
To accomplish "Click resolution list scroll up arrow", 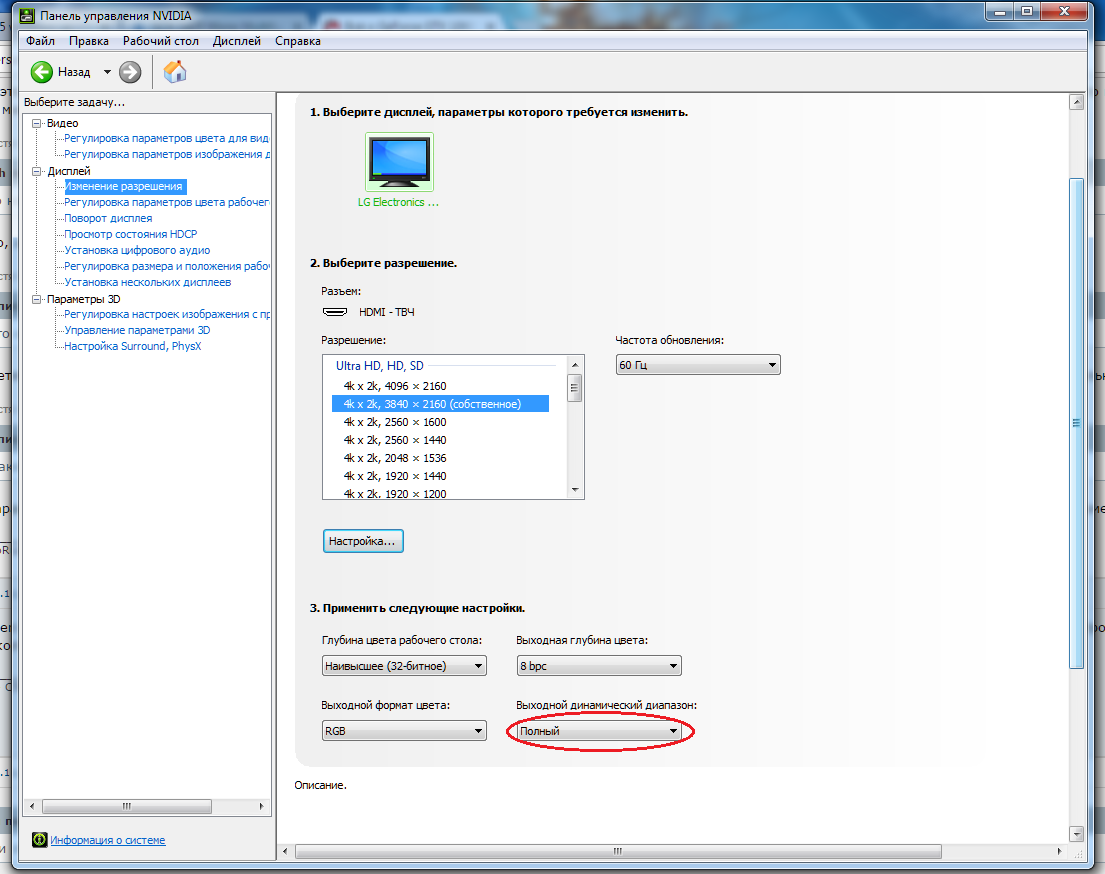I will (x=575, y=365).
